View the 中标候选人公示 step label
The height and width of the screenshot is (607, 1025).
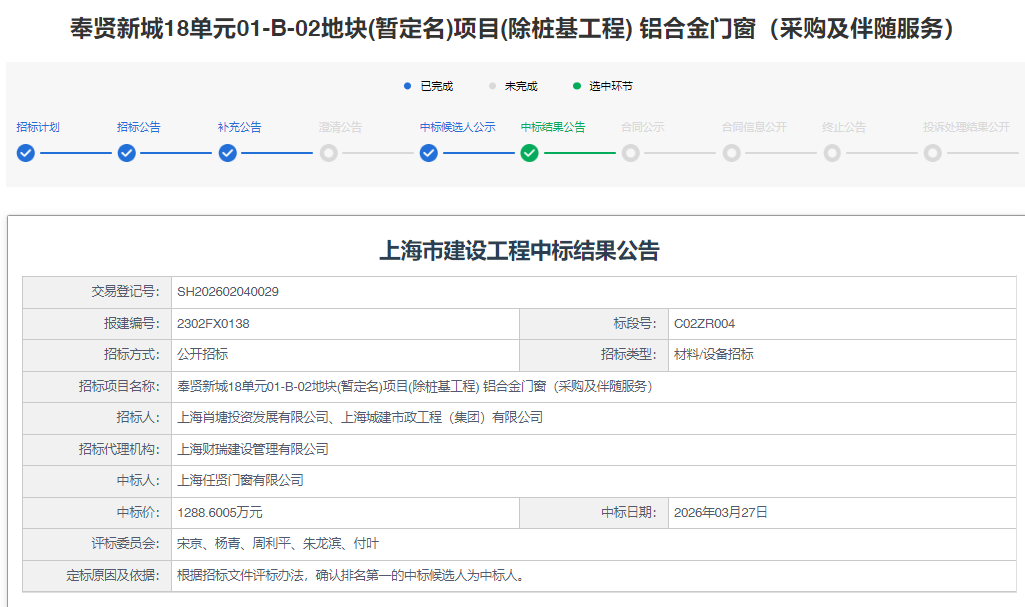[458, 127]
